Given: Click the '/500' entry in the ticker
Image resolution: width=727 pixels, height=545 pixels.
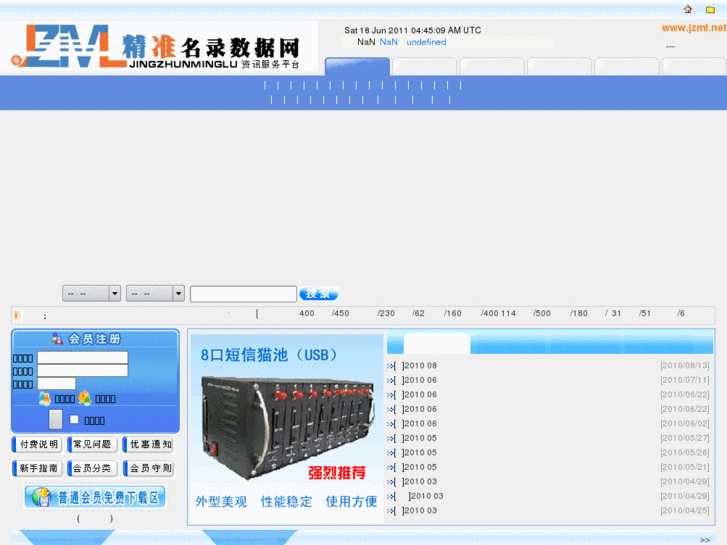Looking at the screenshot, I should (x=542, y=314).
